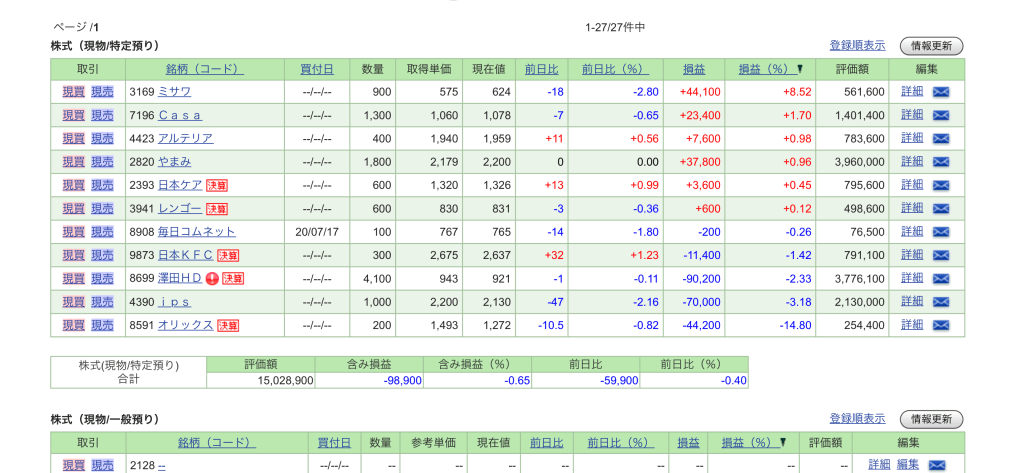Image resolution: width=1024 pixels, height=473 pixels.
Task: Click the red warning icon beside 澤田HD
Action: click(212, 279)
